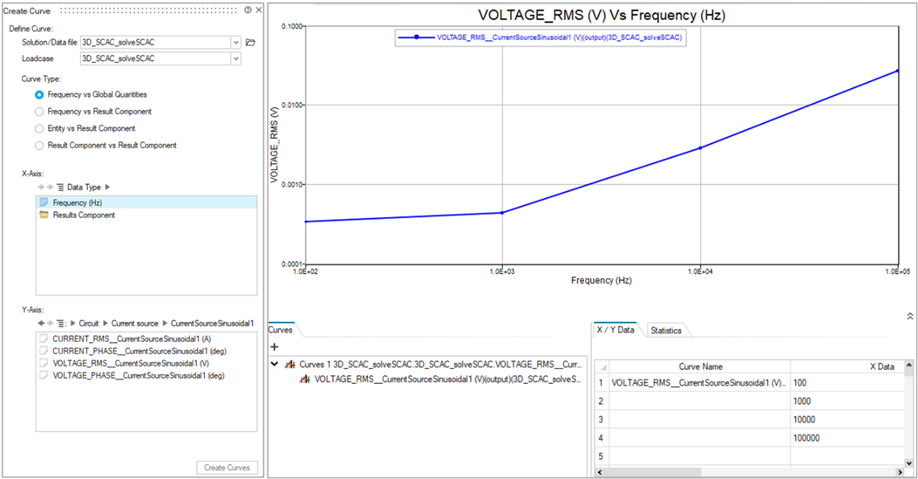Viewport: 918px width, 479px height.
Task: Select Entity vs Result Component radio button
Action: (x=39, y=129)
